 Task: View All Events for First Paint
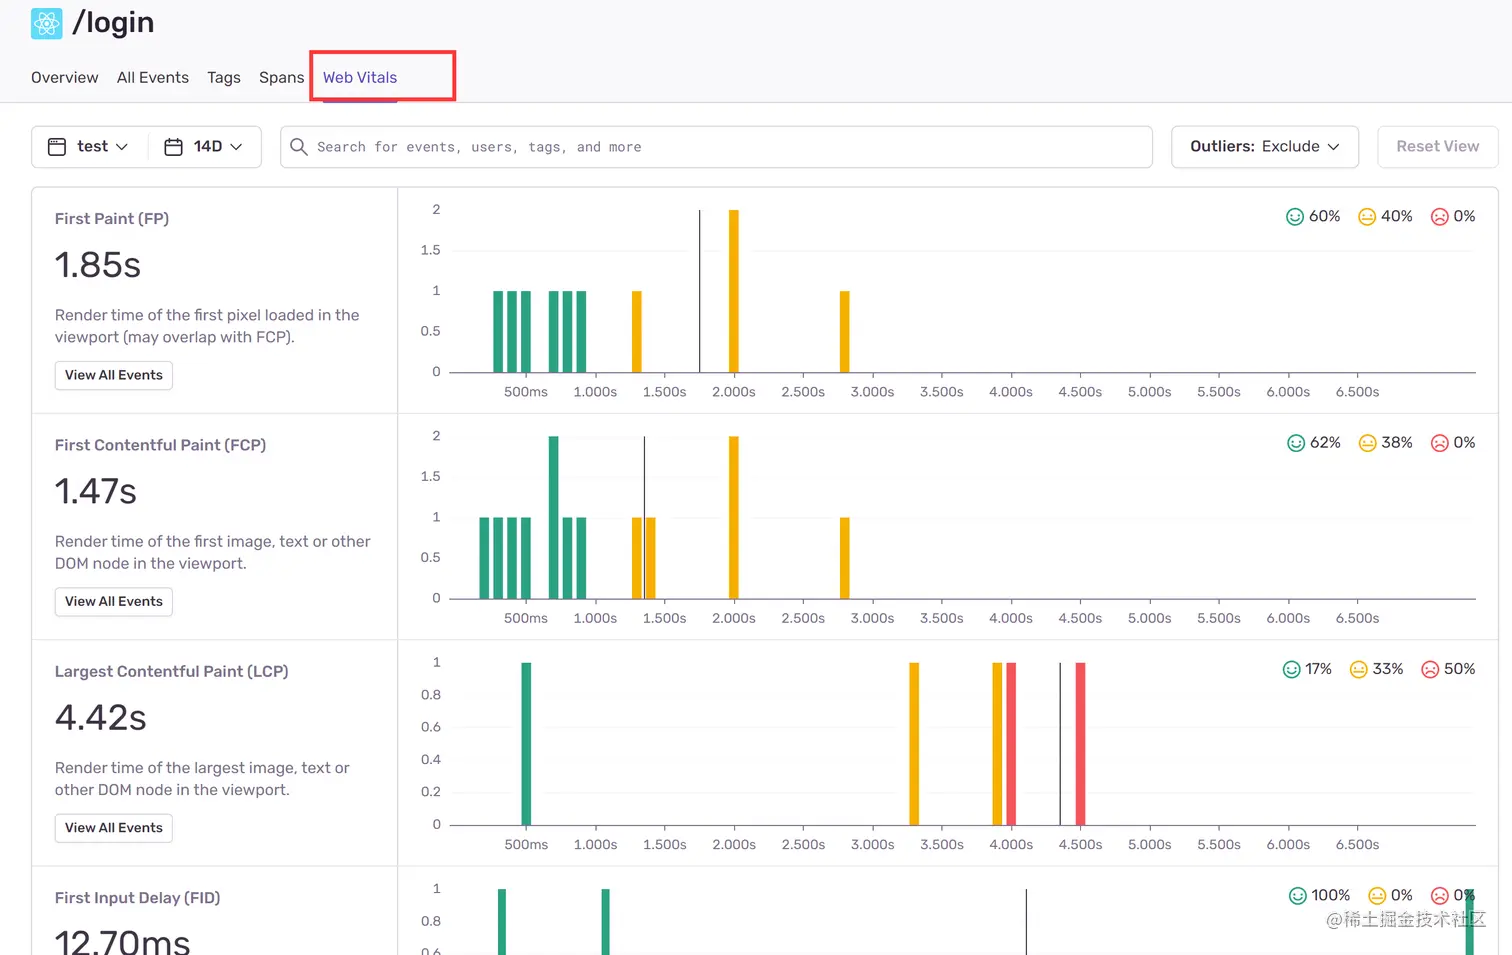[114, 375]
